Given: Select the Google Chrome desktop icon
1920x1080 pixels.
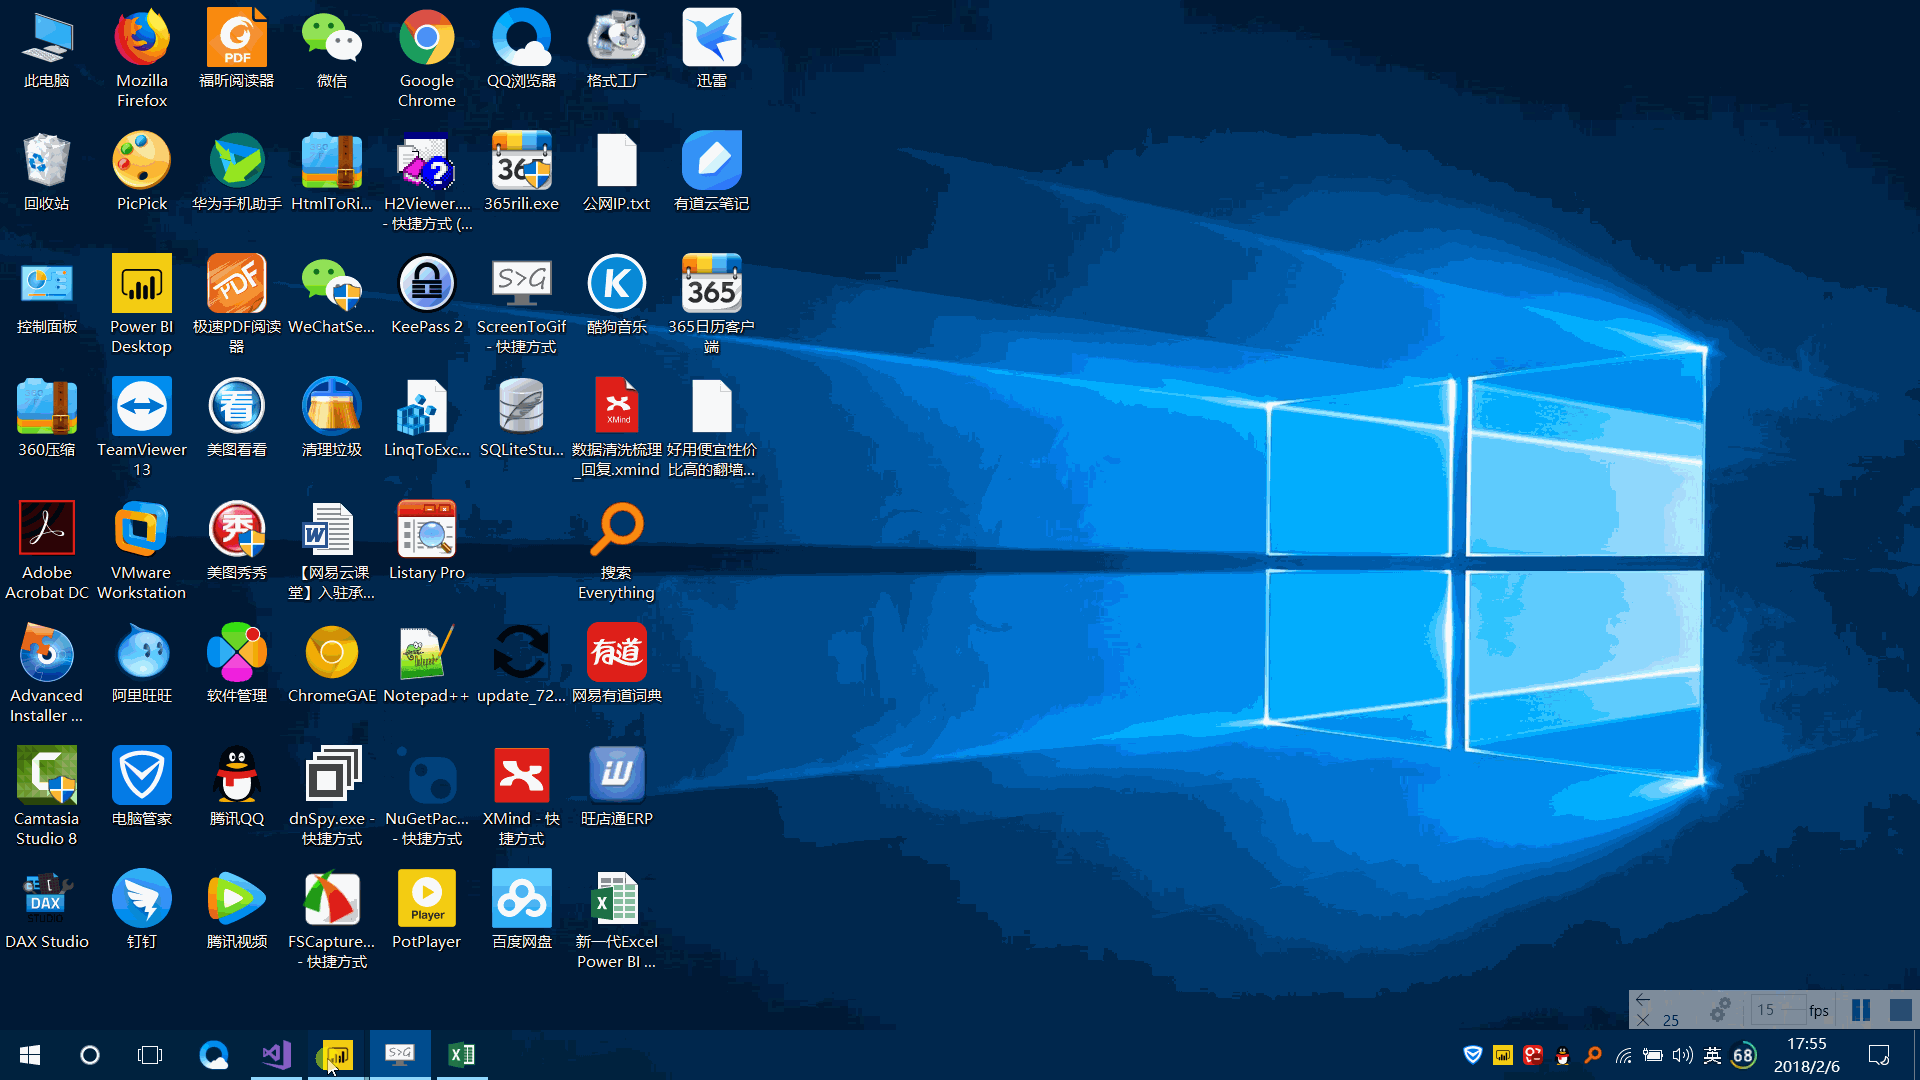Looking at the screenshot, I should click(427, 58).
